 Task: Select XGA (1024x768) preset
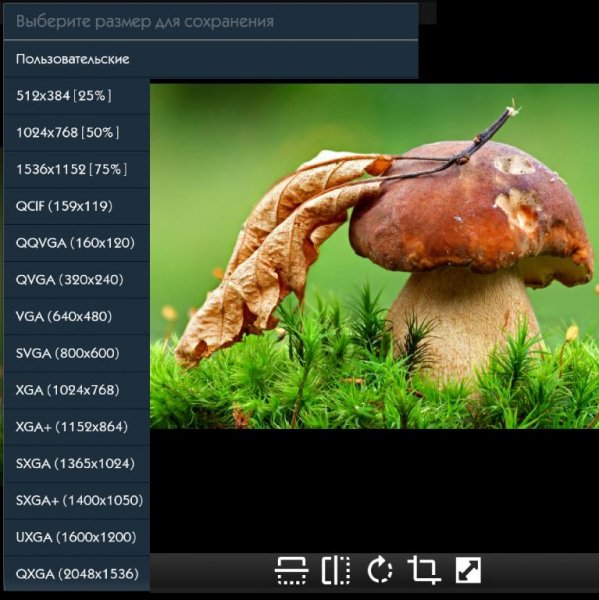click(x=77, y=390)
